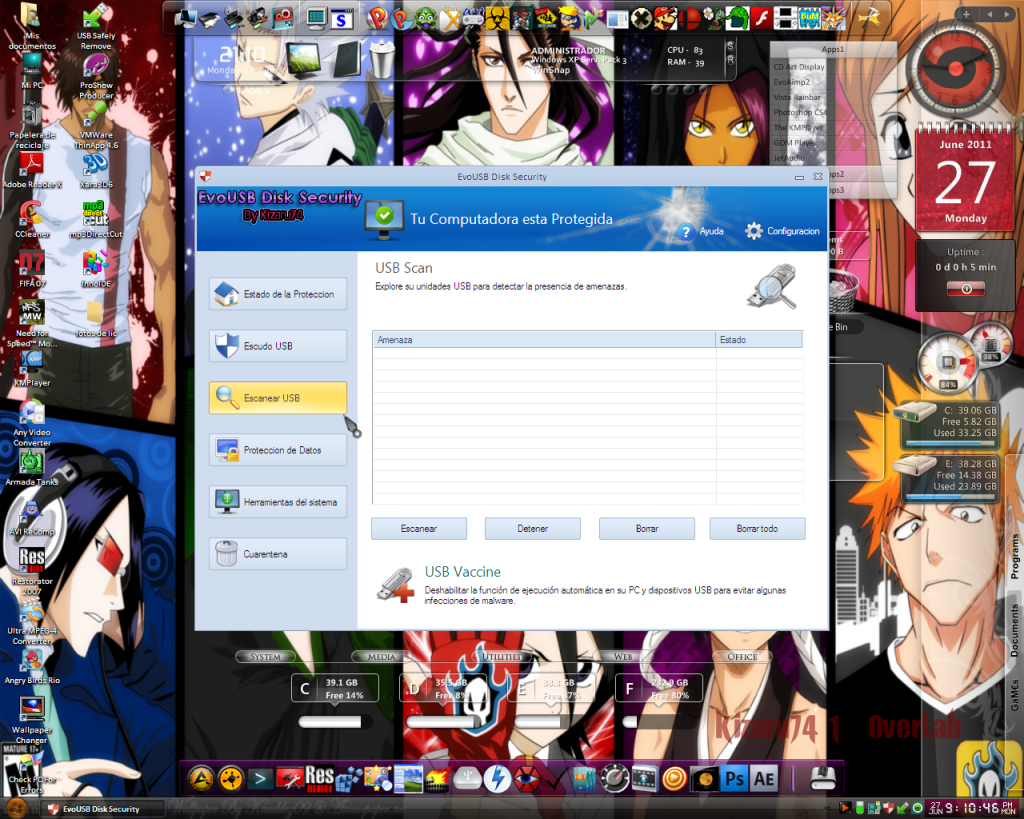Open Proteccion de Datos panel
This screenshot has height=819, width=1024.
coord(278,450)
